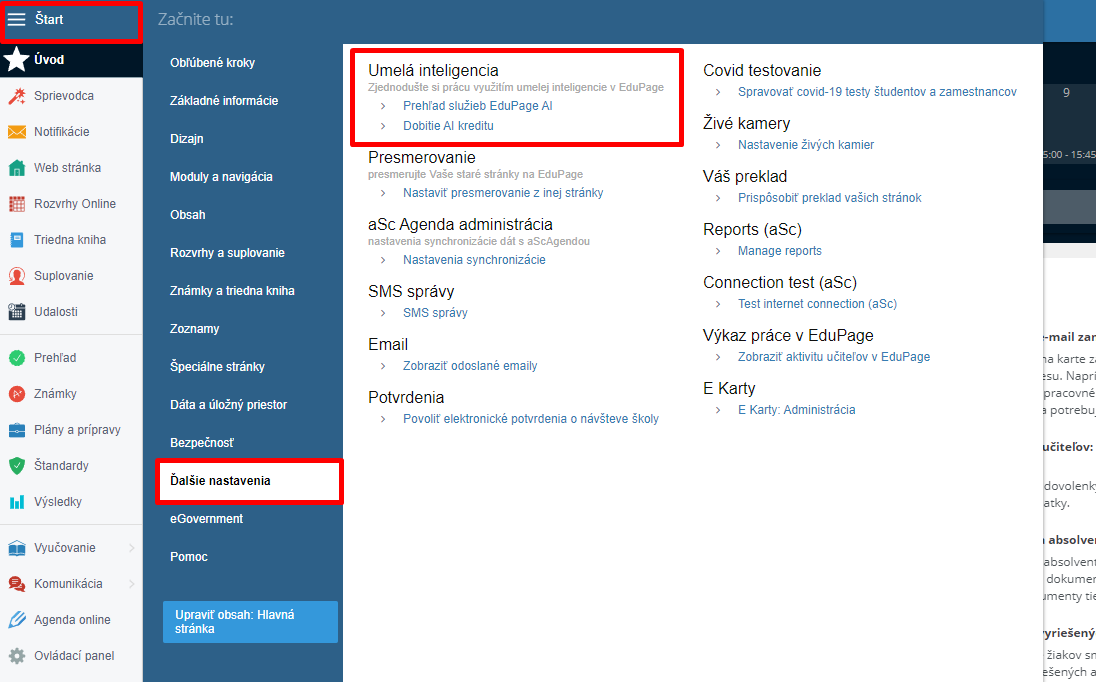Select Dáta a úložný priestor section

[229, 405]
